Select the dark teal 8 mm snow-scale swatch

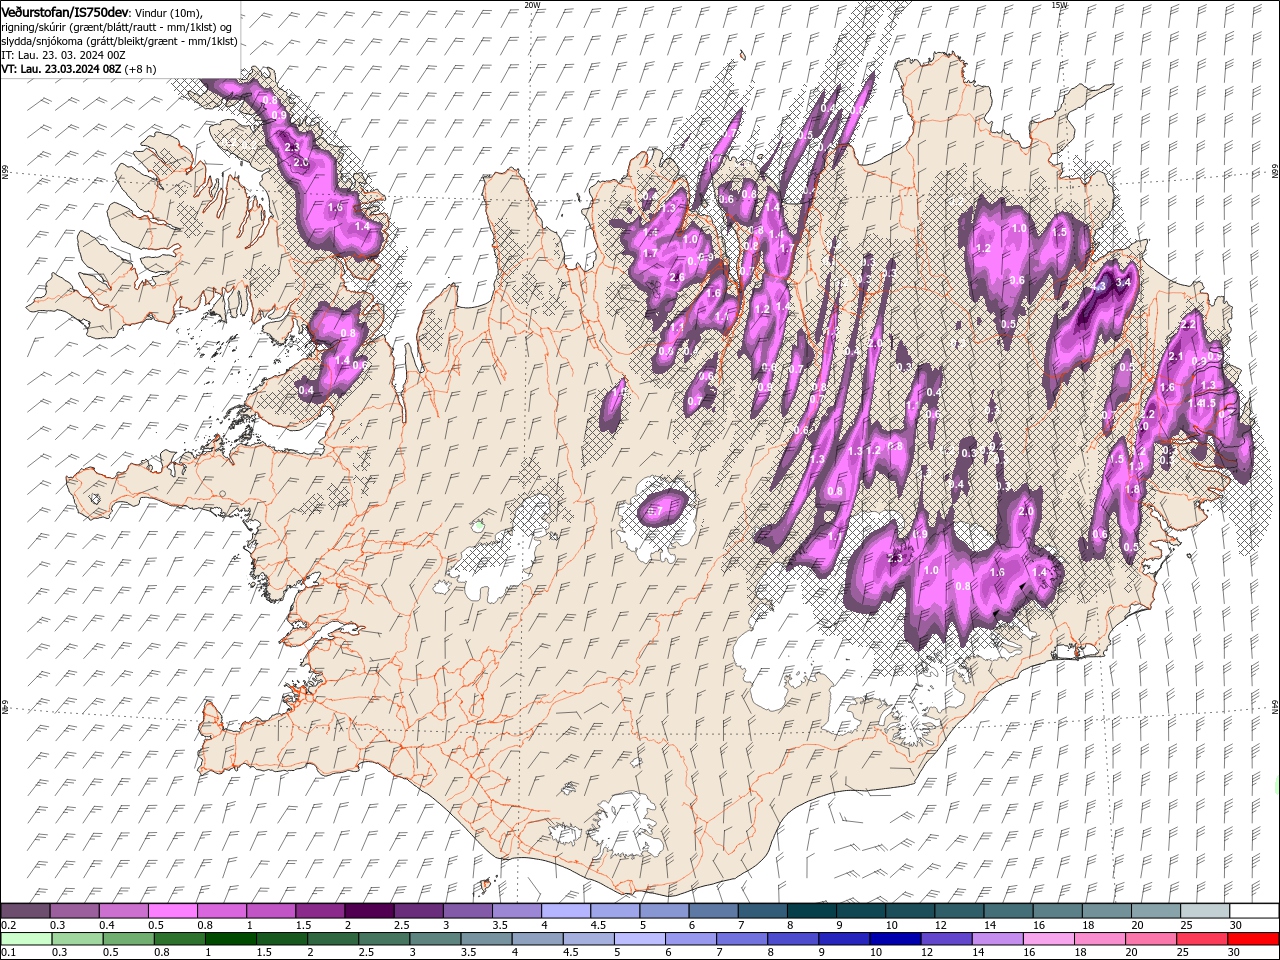811,911
